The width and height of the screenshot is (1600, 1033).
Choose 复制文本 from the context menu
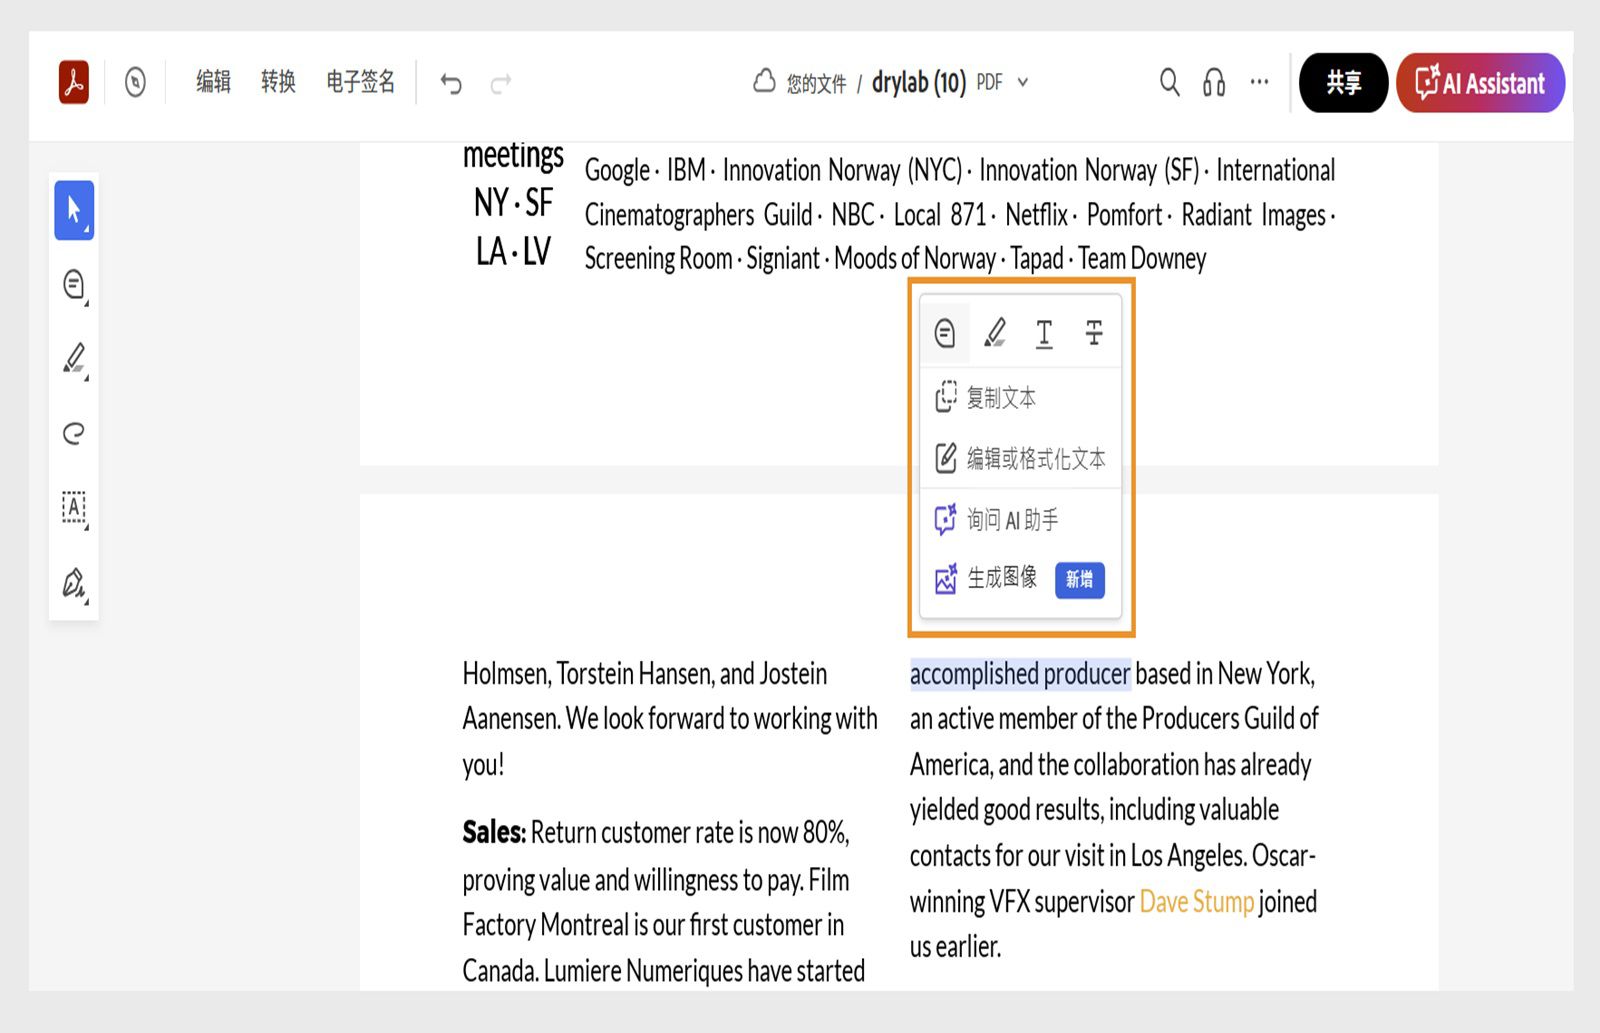pos(1000,398)
